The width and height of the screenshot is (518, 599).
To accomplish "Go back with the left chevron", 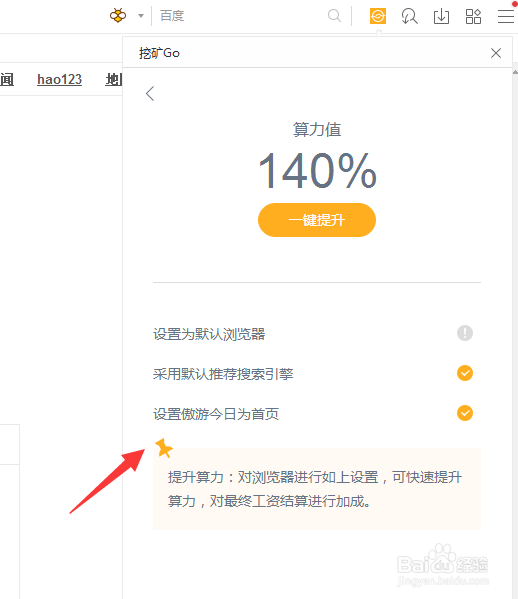I will click(150, 94).
